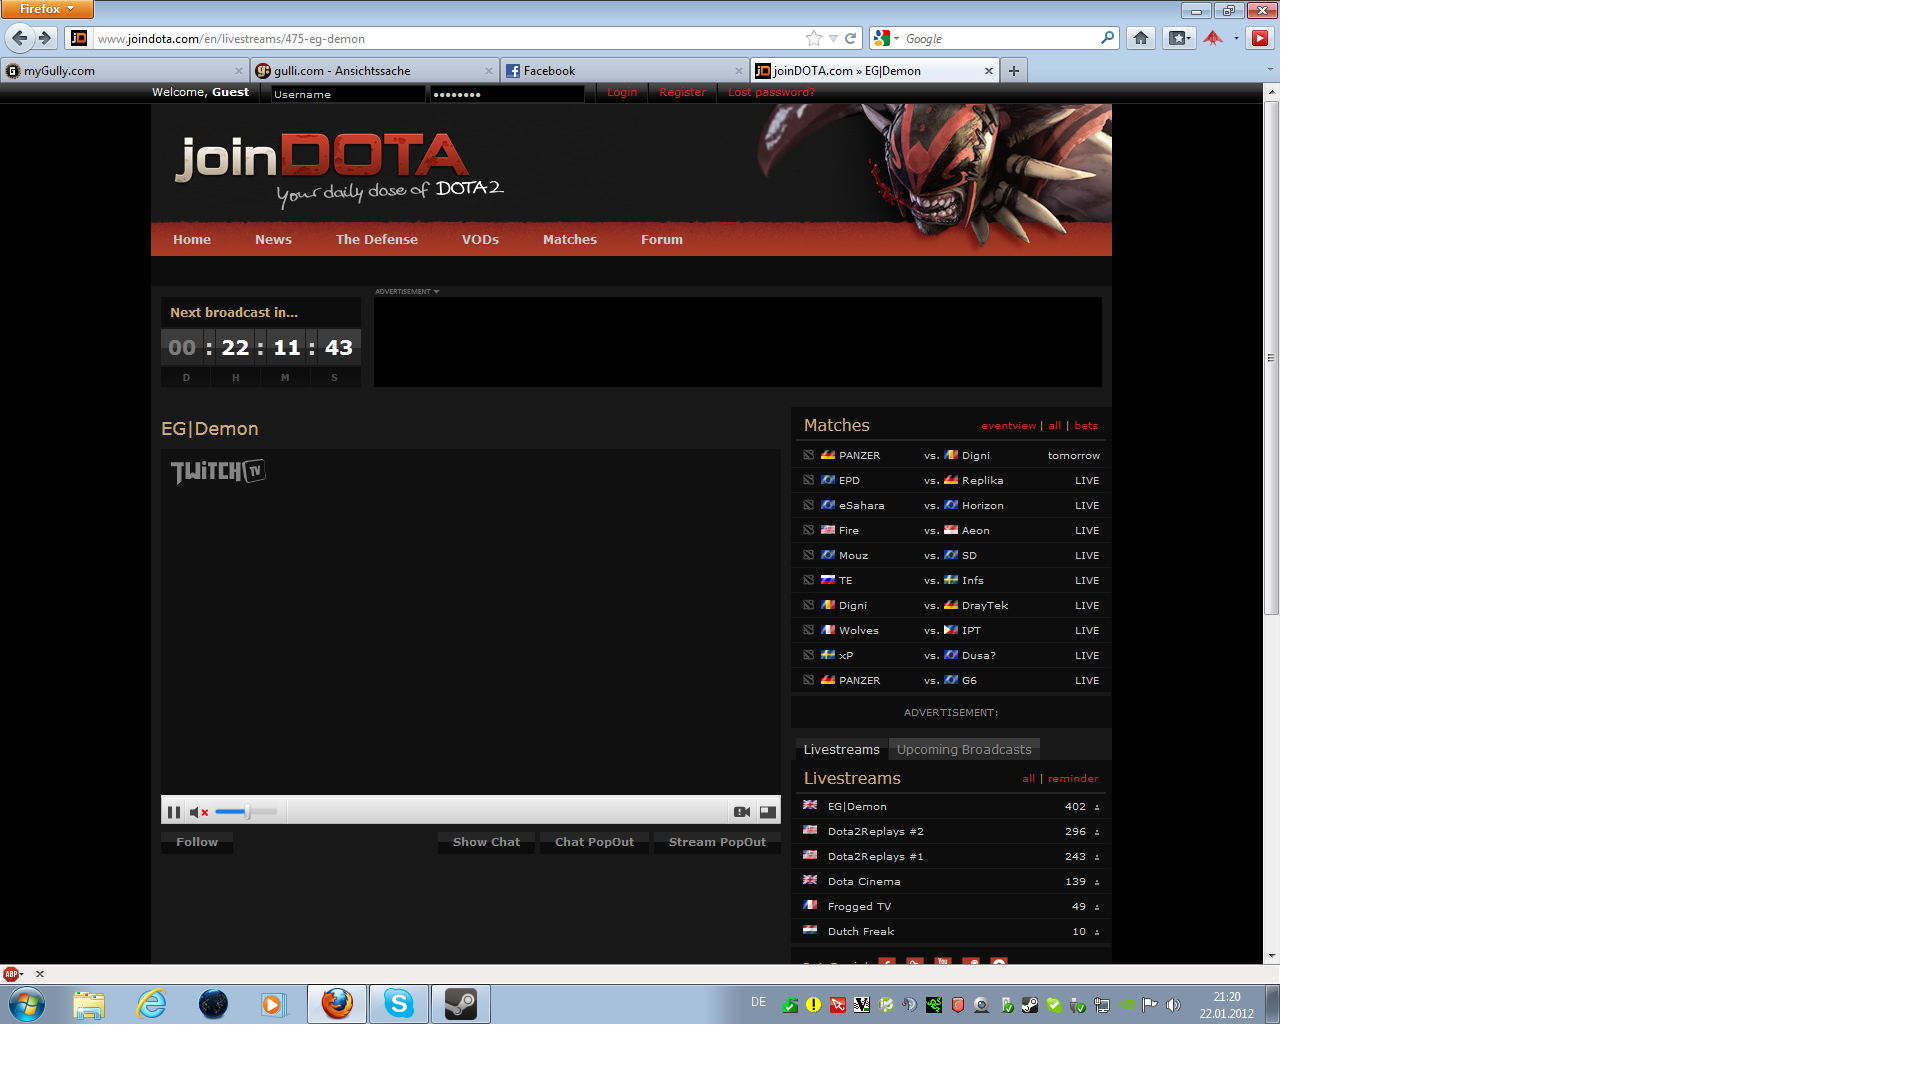Viewport: 1932px width, 1082px height.
Task: Pause the Twitch stream player
Action: (x=174, y=812)
